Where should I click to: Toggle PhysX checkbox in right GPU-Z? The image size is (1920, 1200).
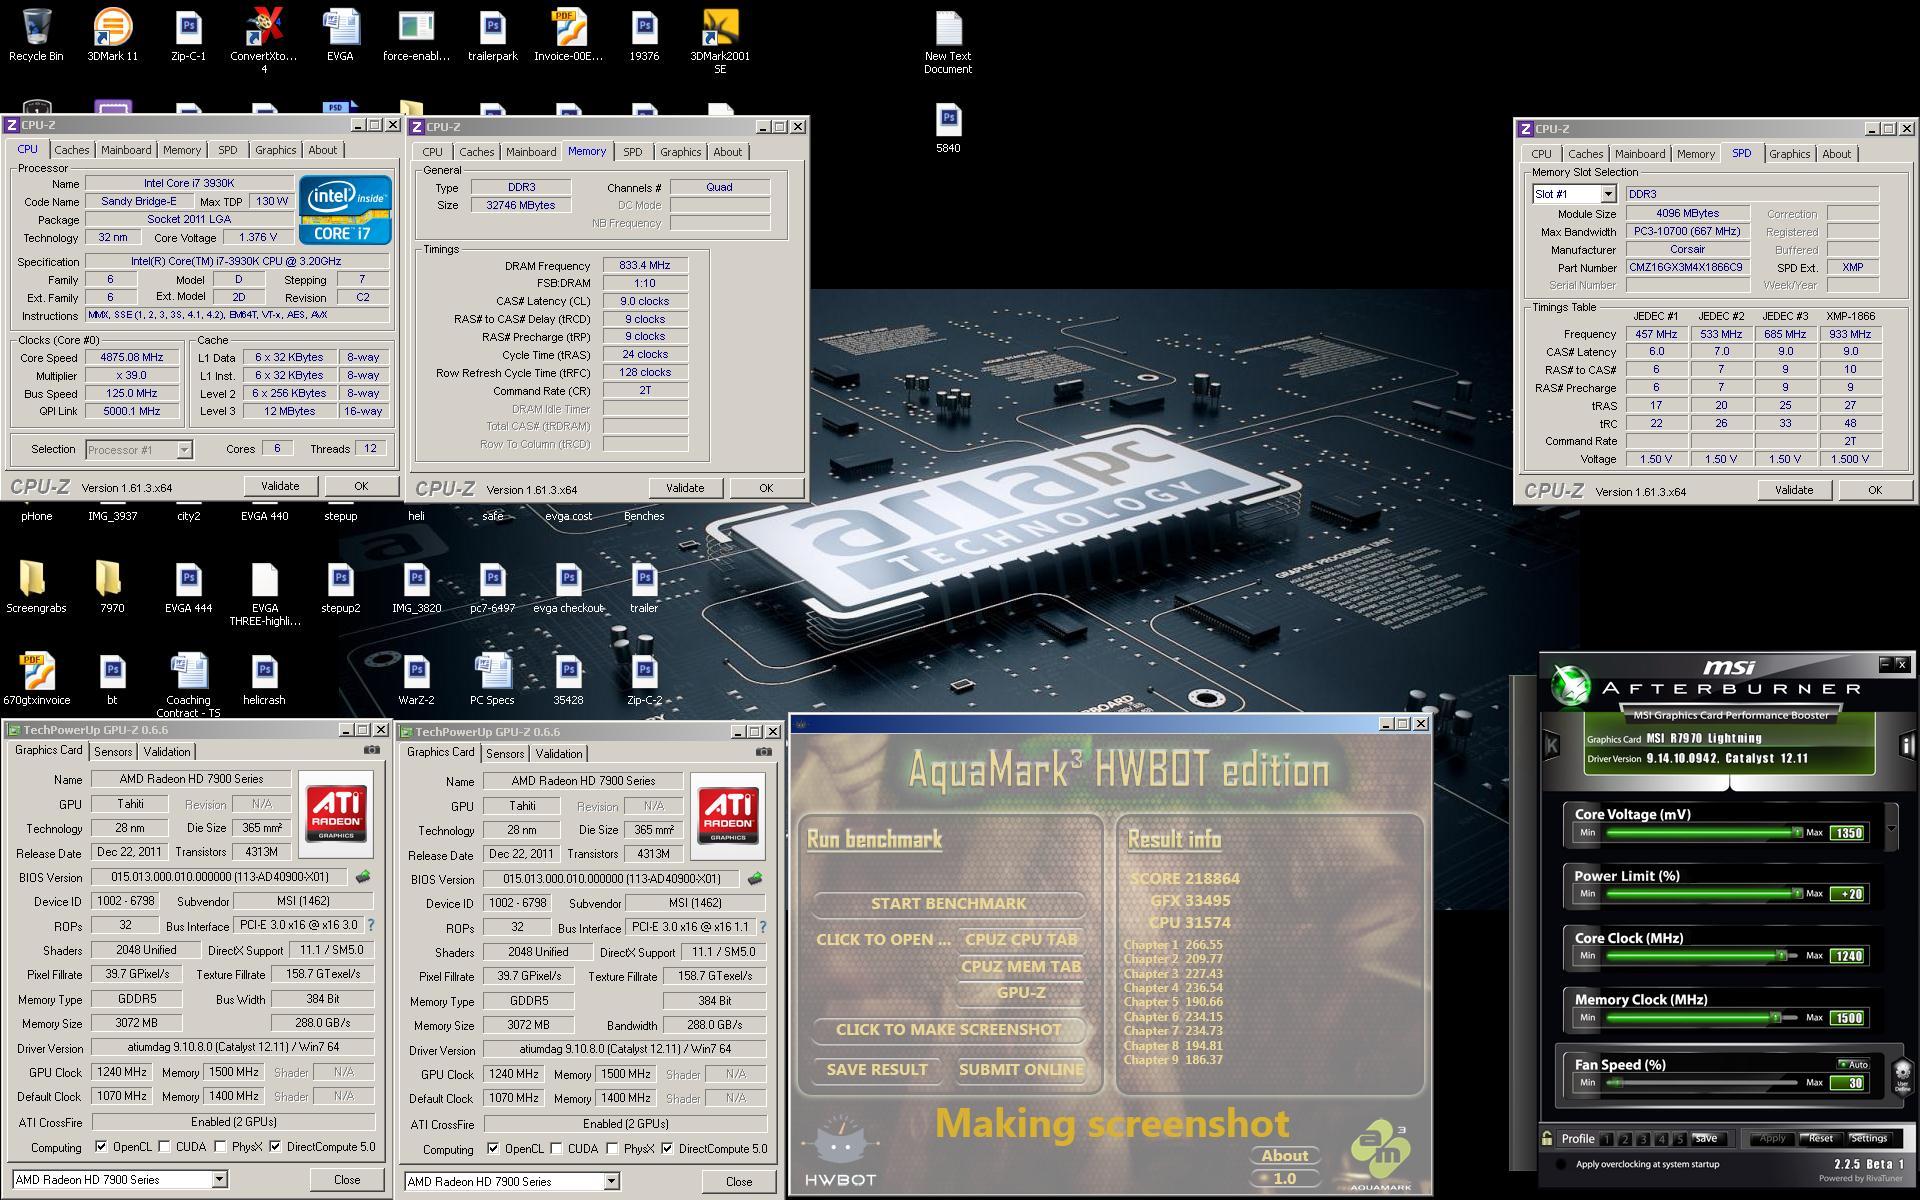tap(613, 1149)
